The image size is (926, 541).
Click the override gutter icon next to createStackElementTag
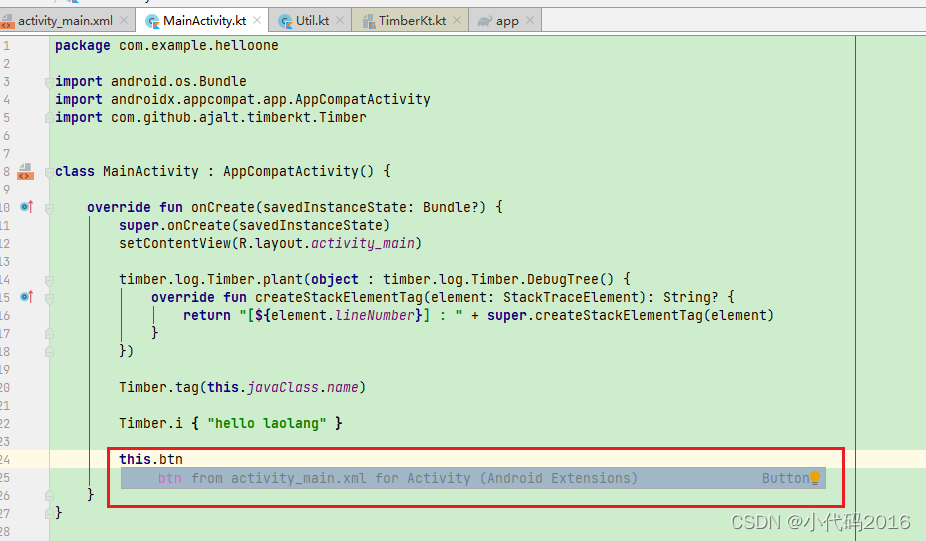coord(27,296)
